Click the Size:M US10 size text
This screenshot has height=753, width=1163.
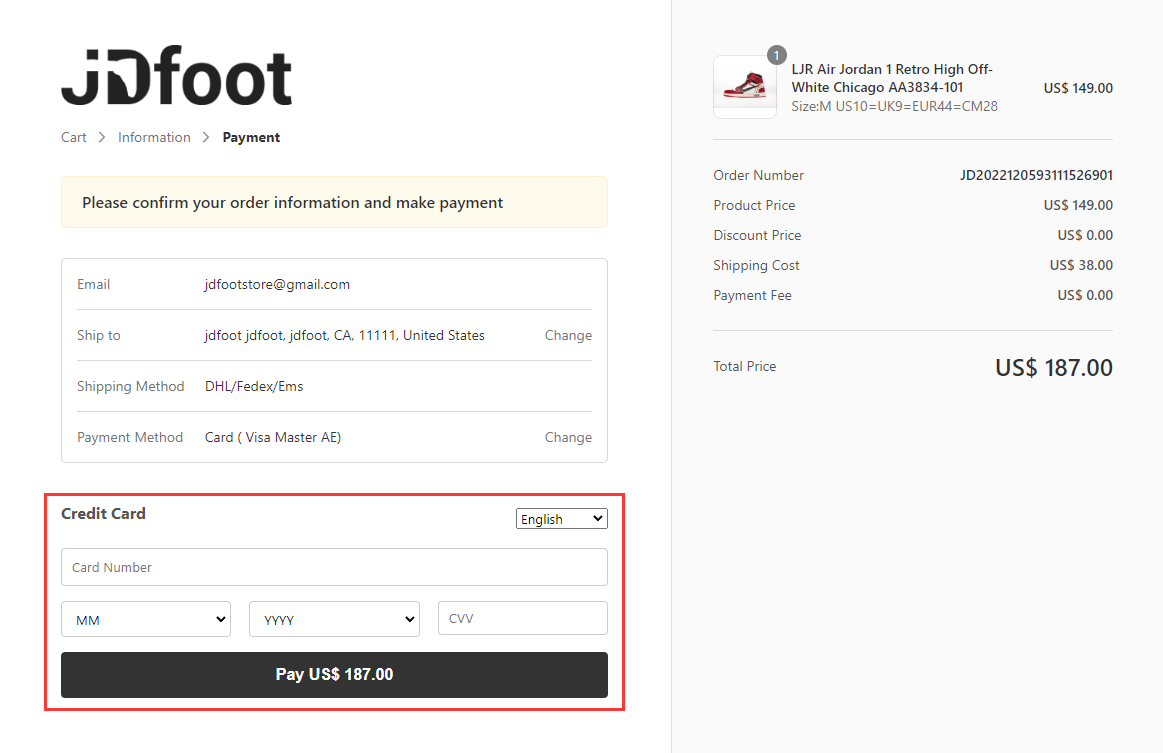pyautogui.click(x=895, y=106)
